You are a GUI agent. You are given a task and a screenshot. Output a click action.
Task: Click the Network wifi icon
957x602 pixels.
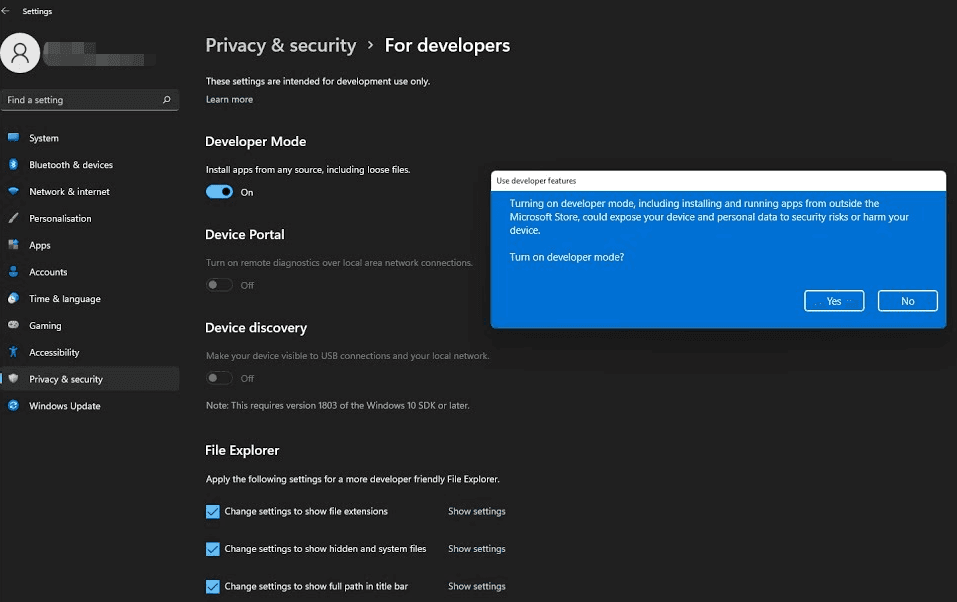pos(13,191)
